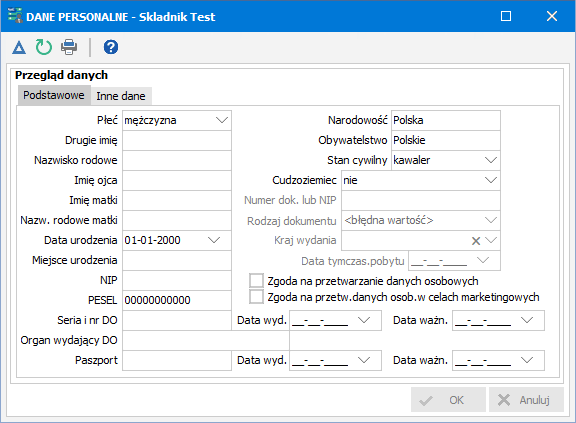Open Data tymczas.pobytu date dropdown
The width and height of the screenshot is (576, 423).
click(x=483, y=260)
